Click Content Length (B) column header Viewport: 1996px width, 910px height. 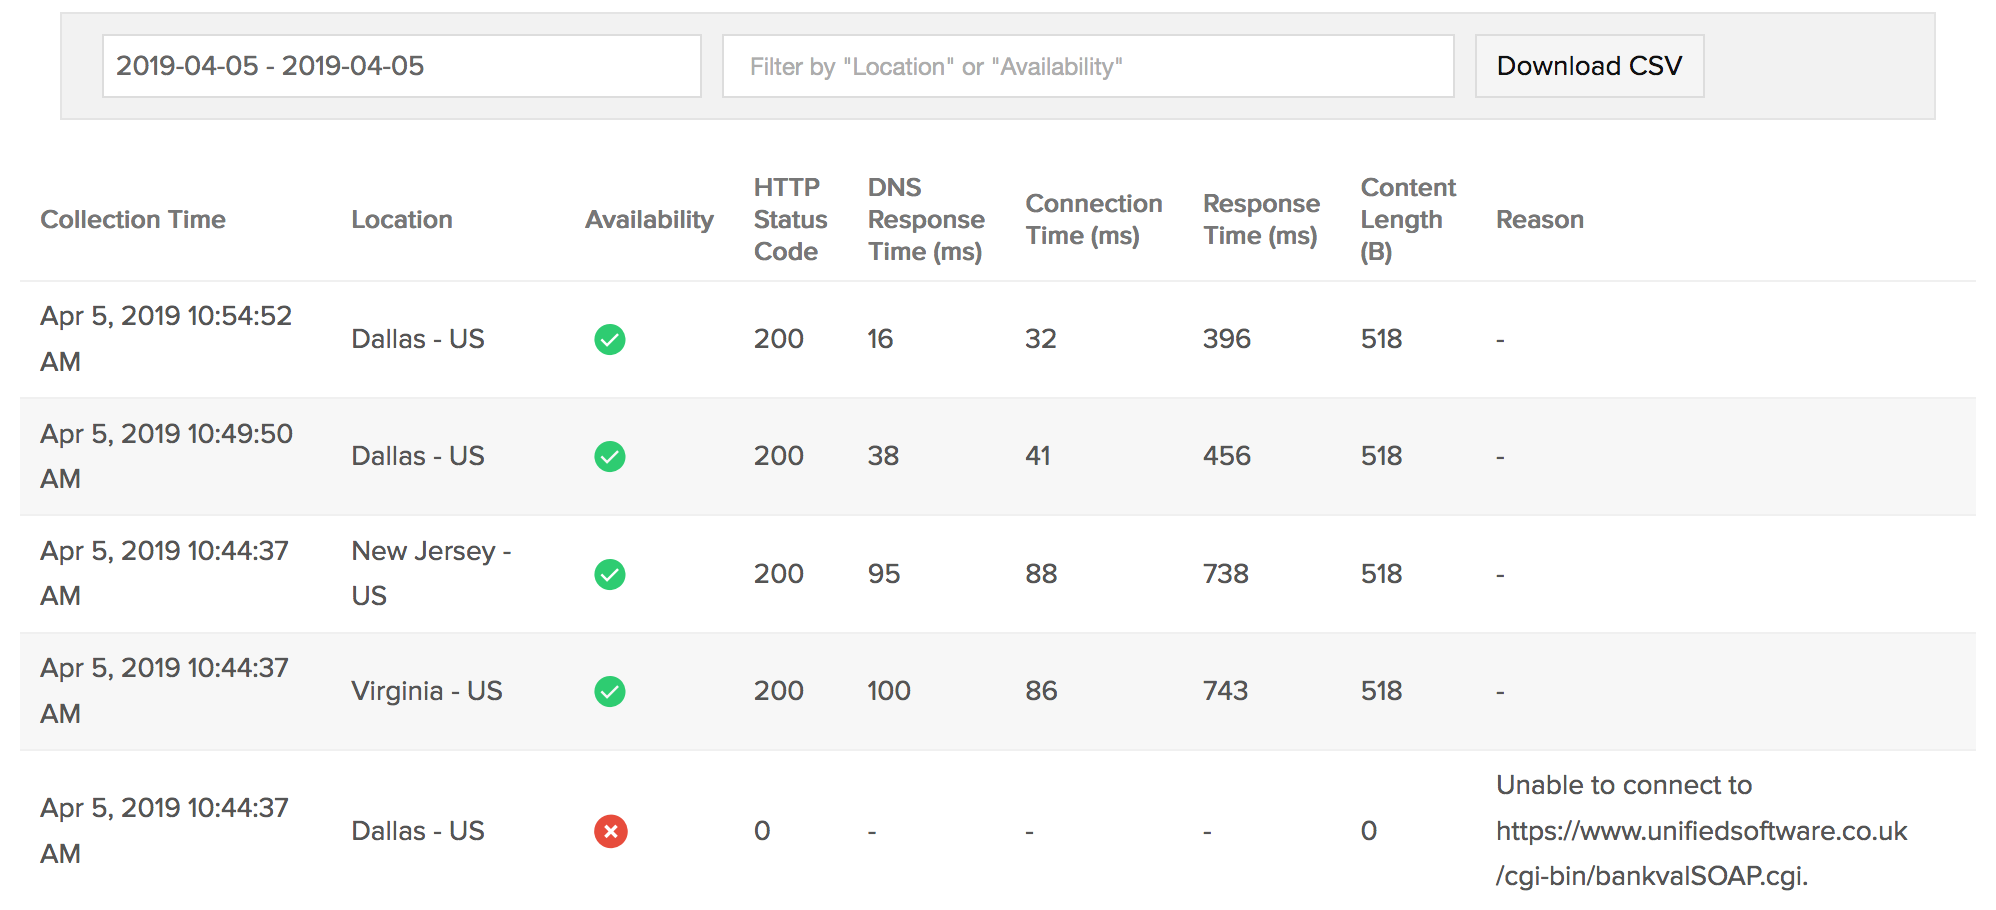[x=1407, y=220]
